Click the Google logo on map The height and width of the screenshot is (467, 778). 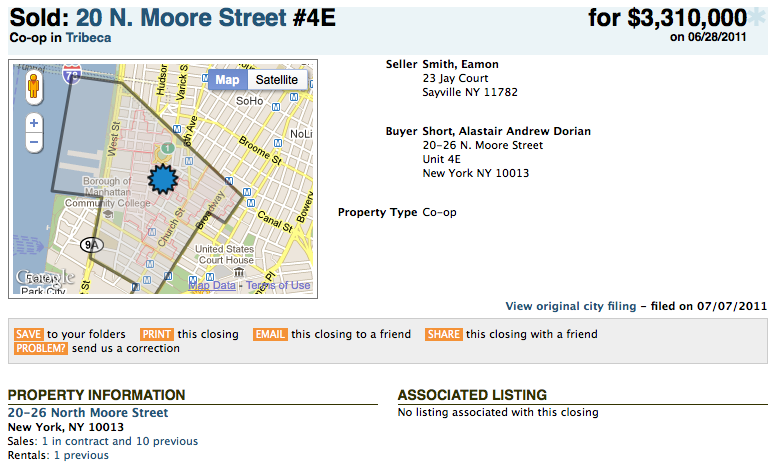coord(43,278)
